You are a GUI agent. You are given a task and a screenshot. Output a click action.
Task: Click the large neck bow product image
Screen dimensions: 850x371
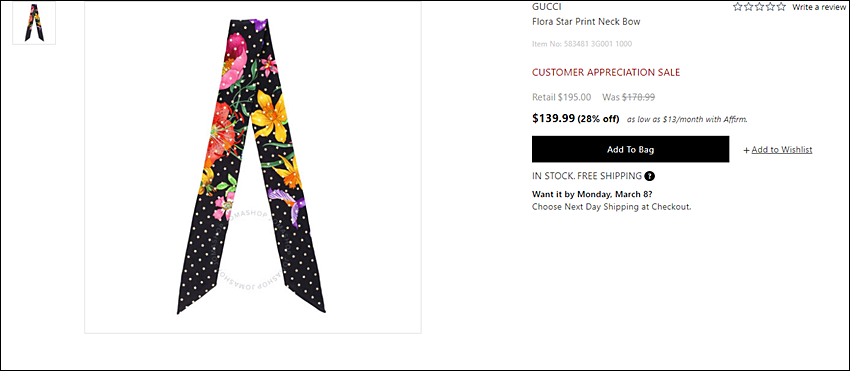(253, 167)
